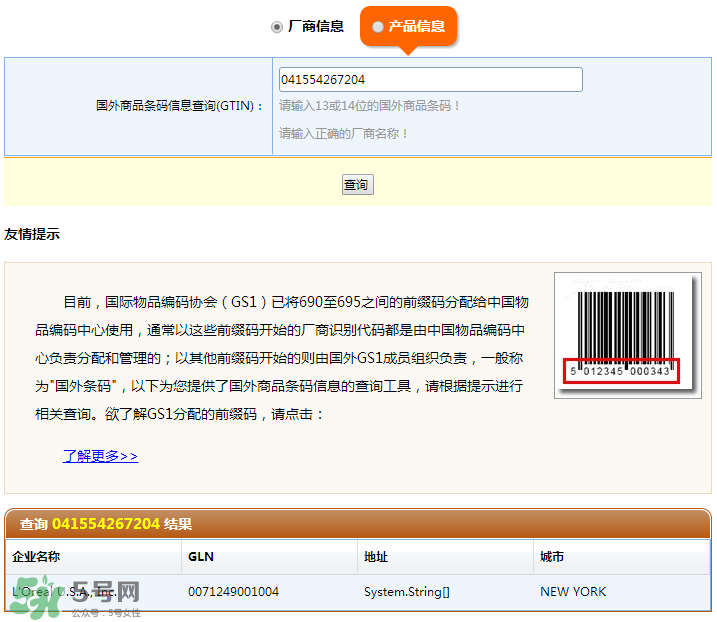Click the orange 产品信息 tab label
Image resolution: width=717 pixels, height=622 pixels.
pos(416,27)
